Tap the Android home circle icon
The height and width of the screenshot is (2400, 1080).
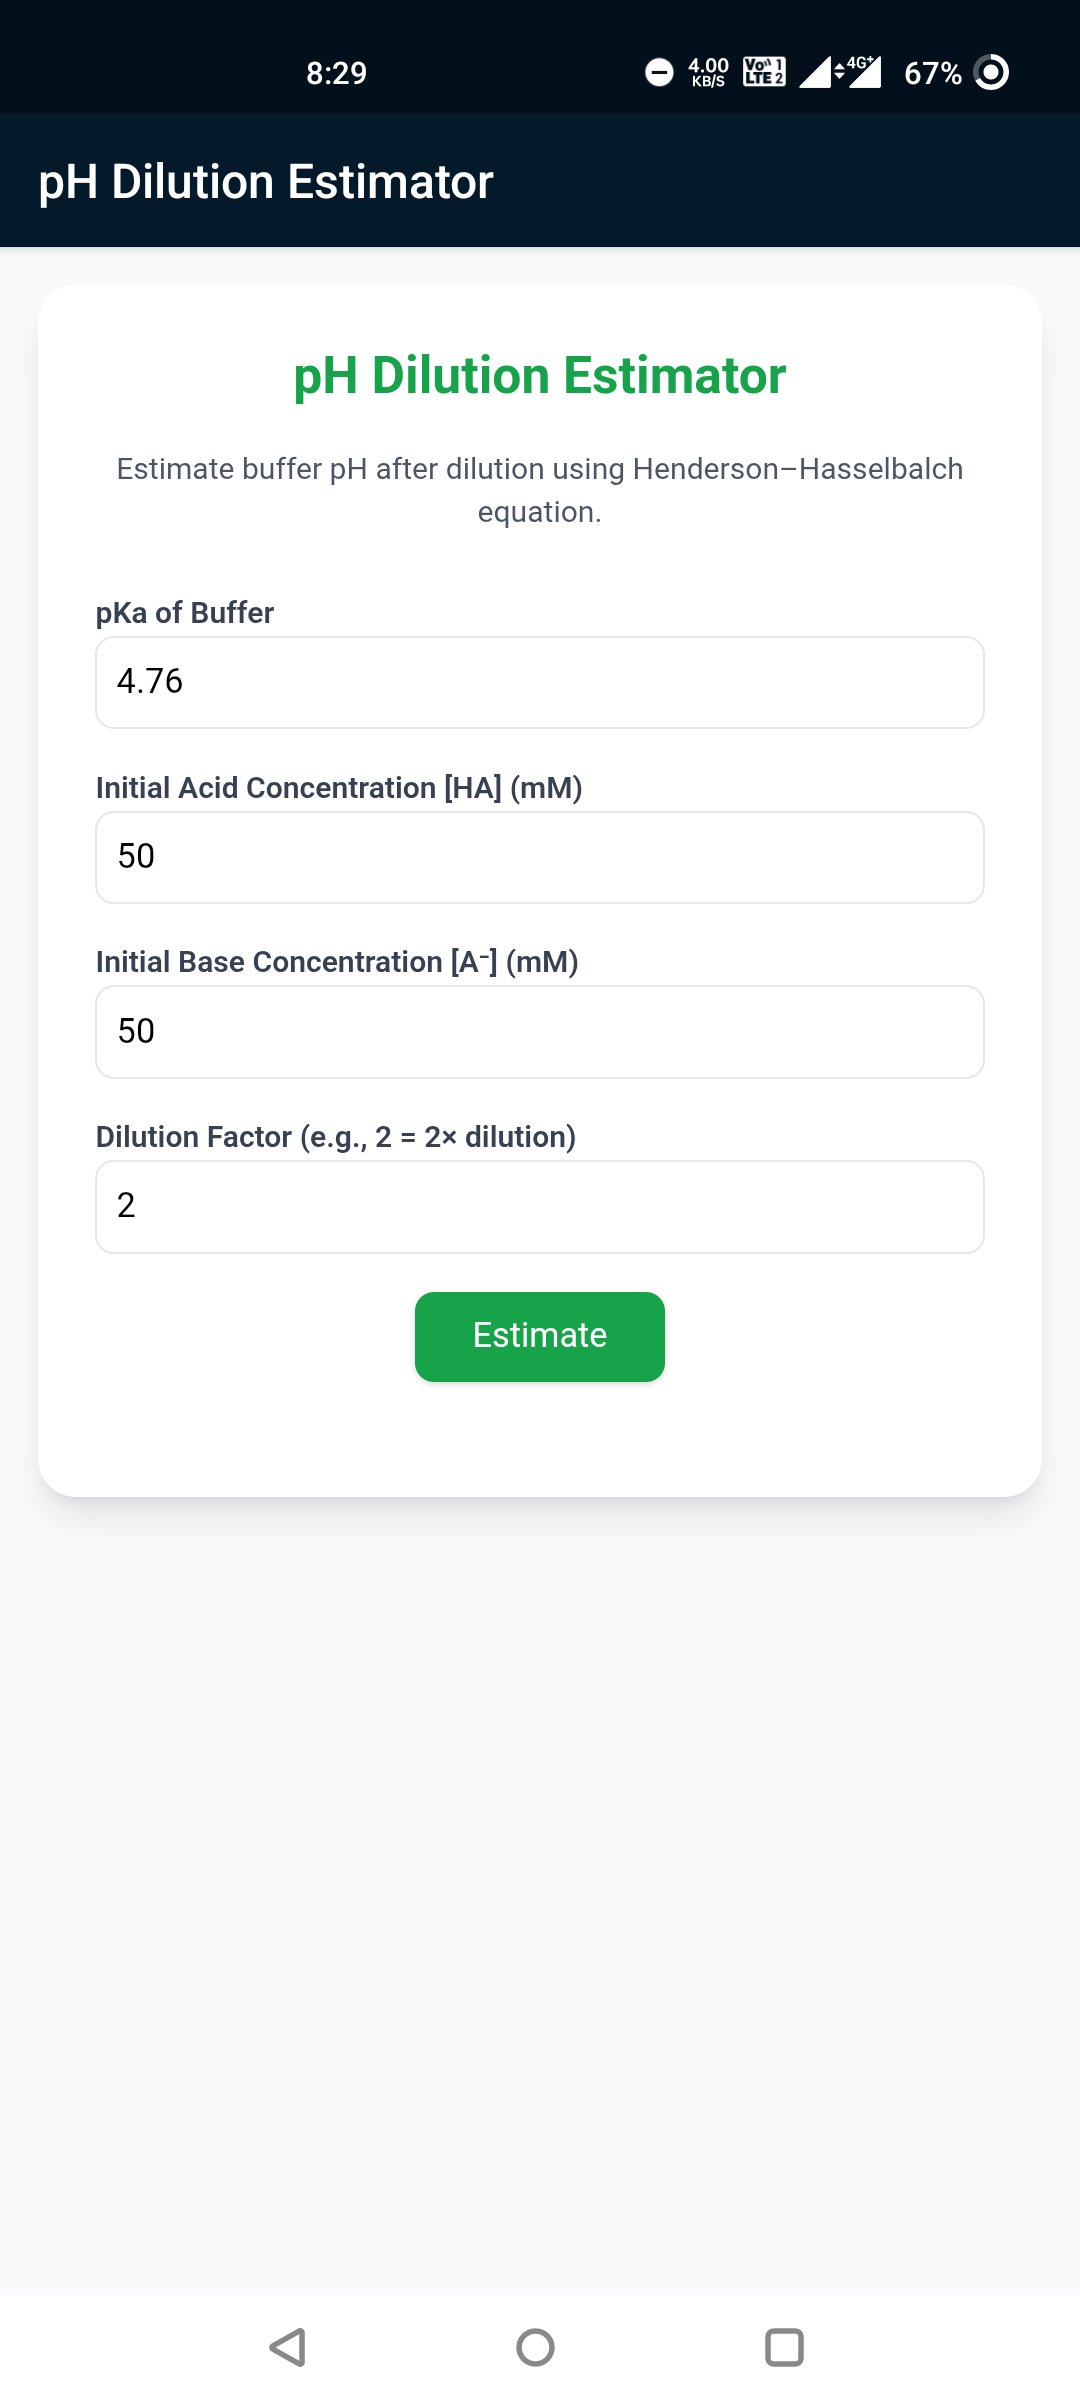535,2347
